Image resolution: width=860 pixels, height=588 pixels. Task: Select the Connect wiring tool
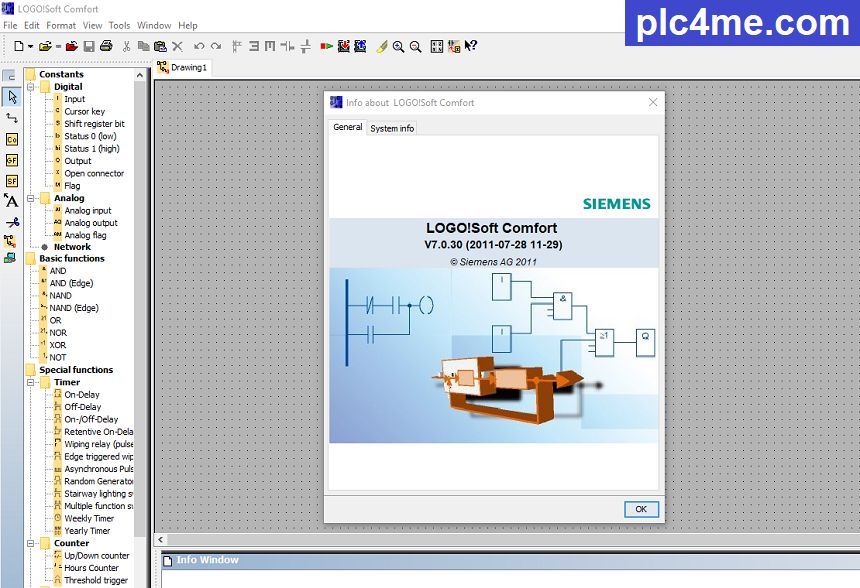[x=11, y=118]
